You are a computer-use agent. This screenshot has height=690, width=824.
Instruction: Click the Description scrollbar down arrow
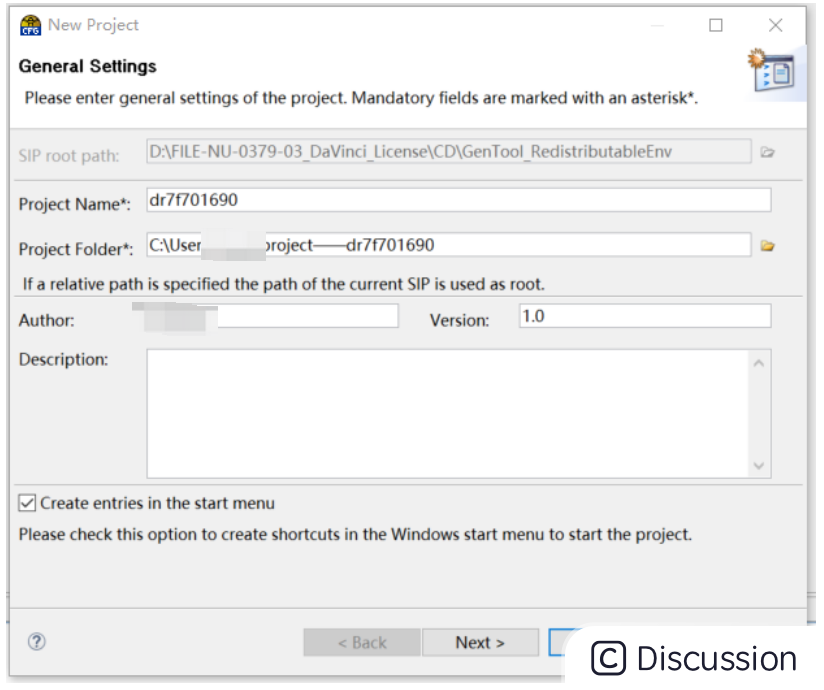[759, 463]
